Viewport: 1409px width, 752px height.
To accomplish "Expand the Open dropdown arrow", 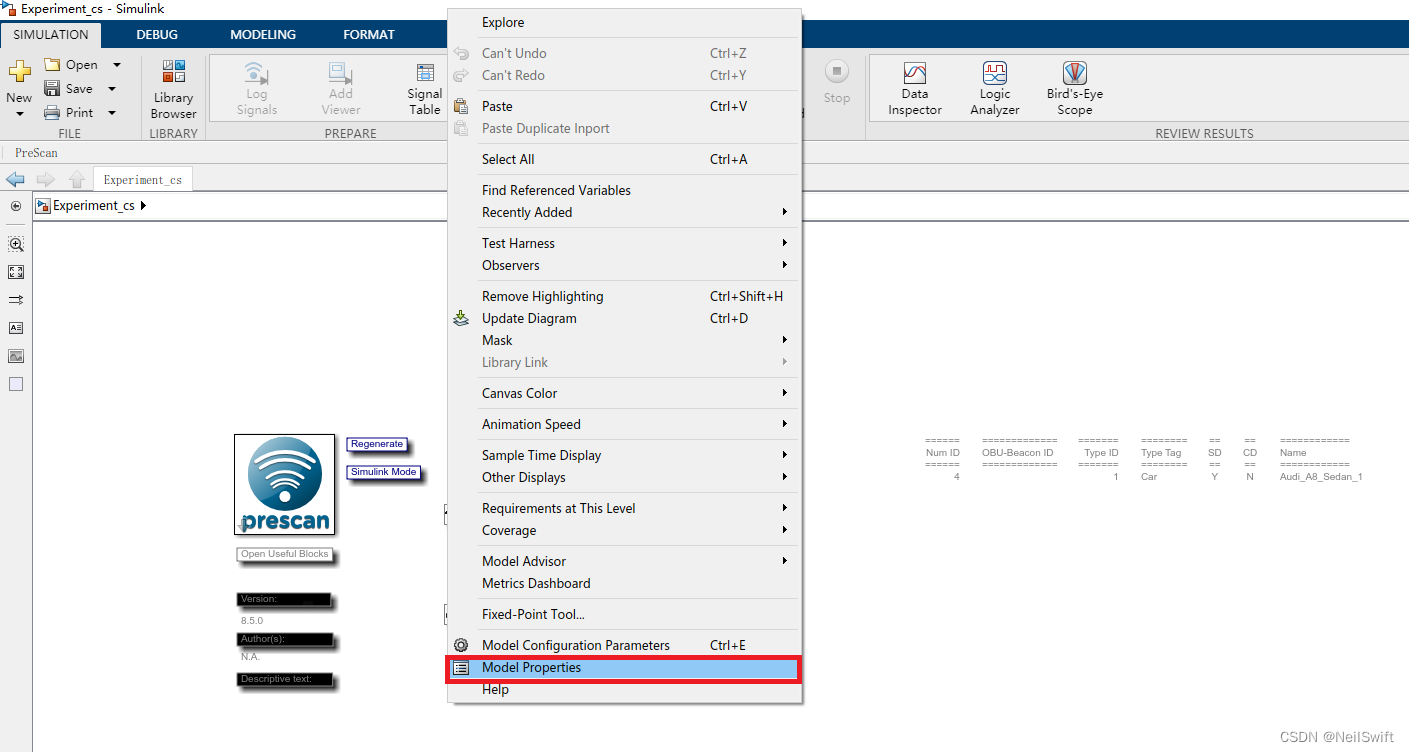I will click(116, 65).
